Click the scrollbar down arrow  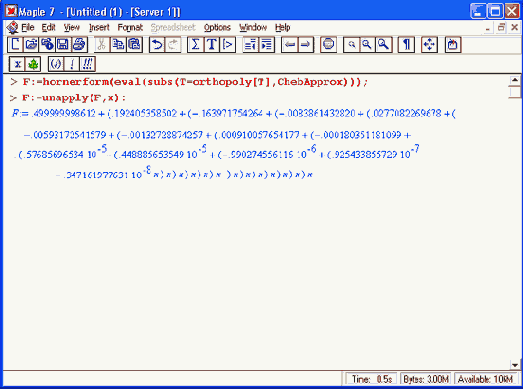click(515, 365)
